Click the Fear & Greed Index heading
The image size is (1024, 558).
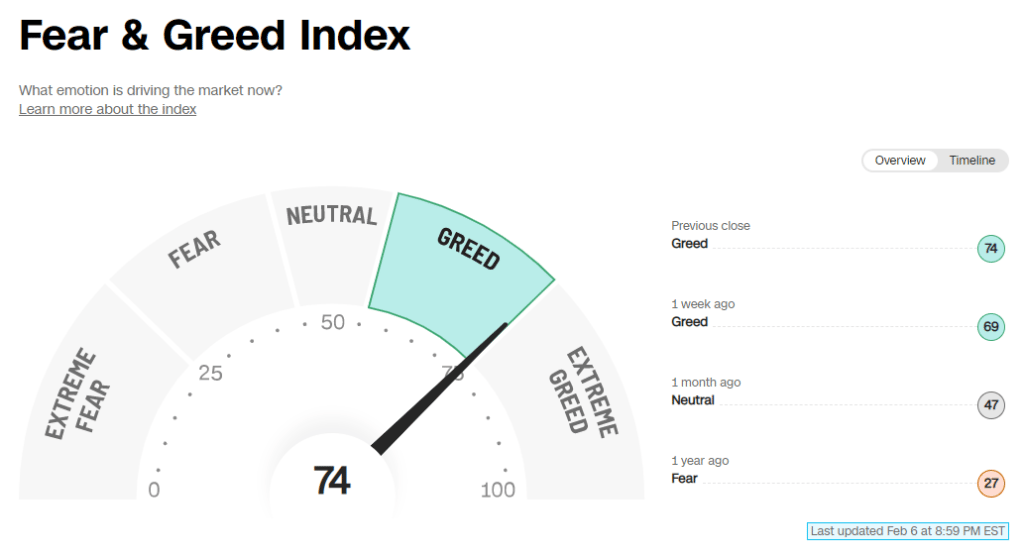(x=214, y=35)
